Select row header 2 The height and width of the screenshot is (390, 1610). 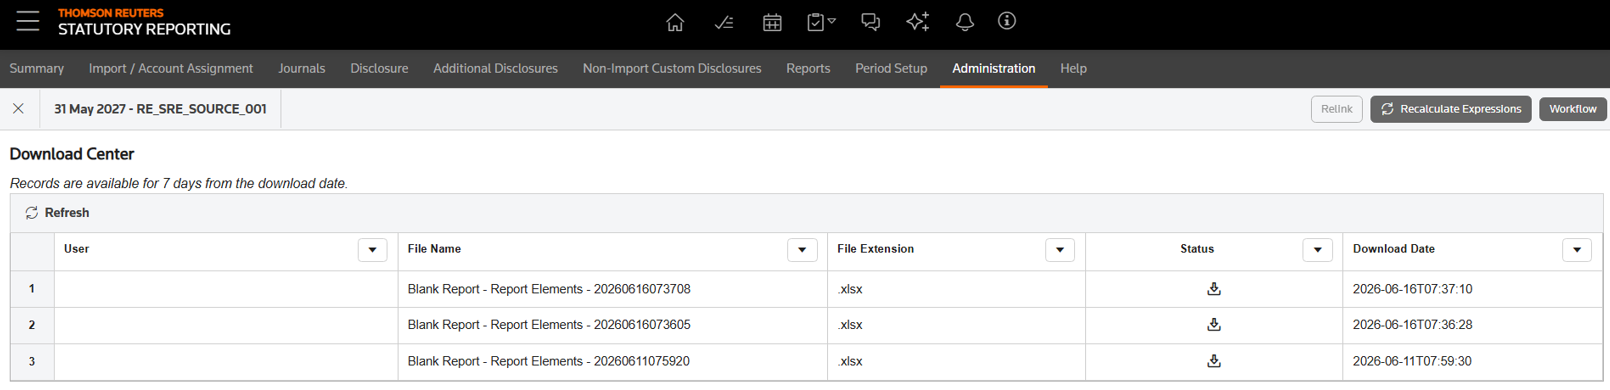pos(32,325)
